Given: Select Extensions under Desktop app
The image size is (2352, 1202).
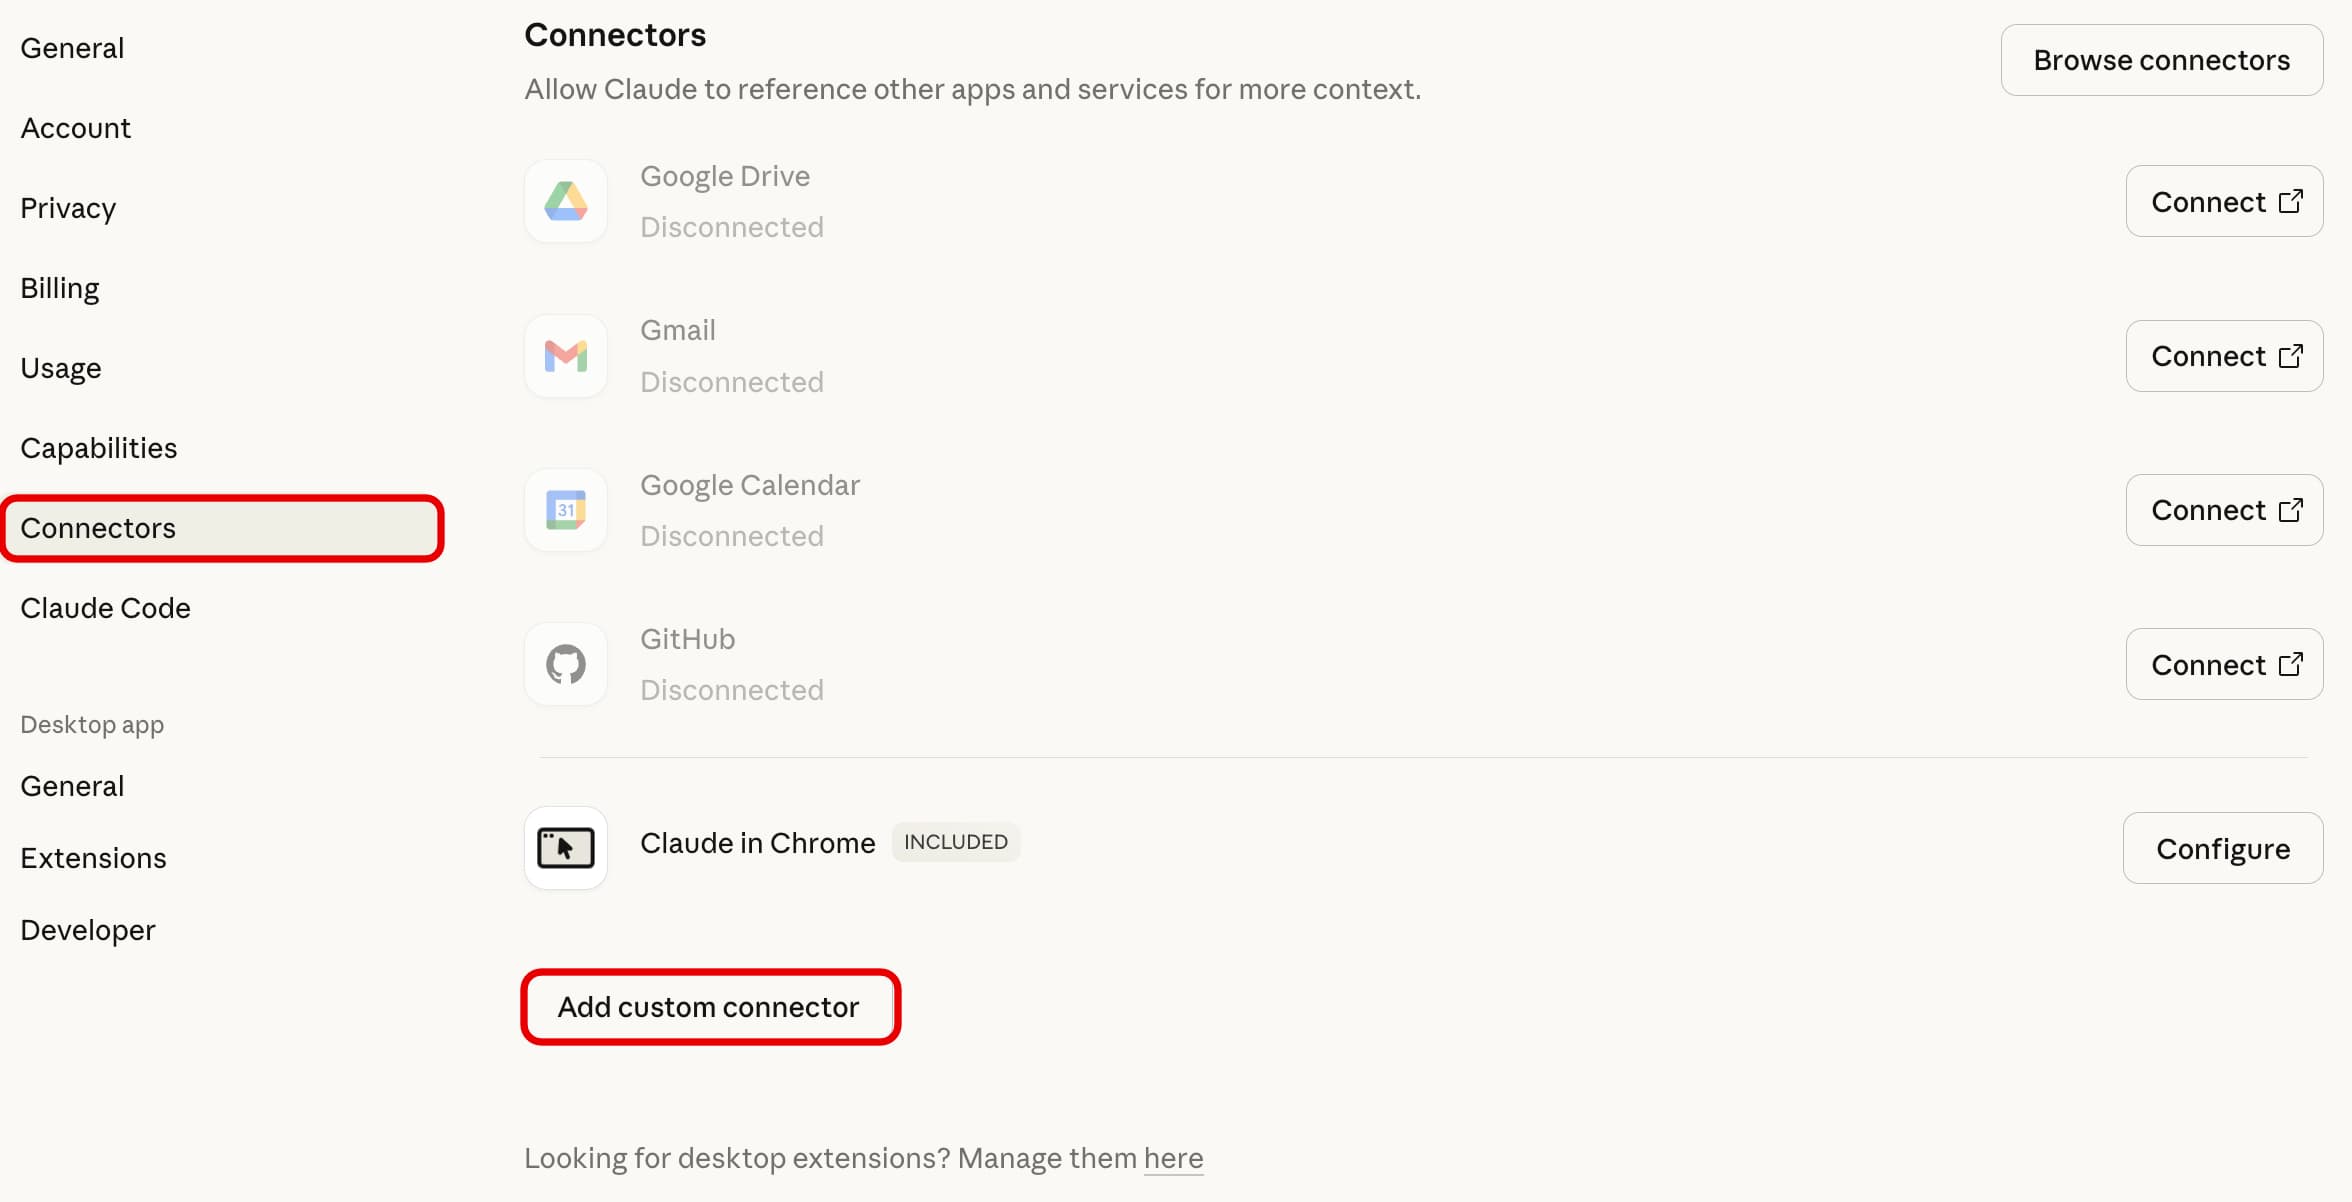Looking at the screenshot, I should pos(93,858).
